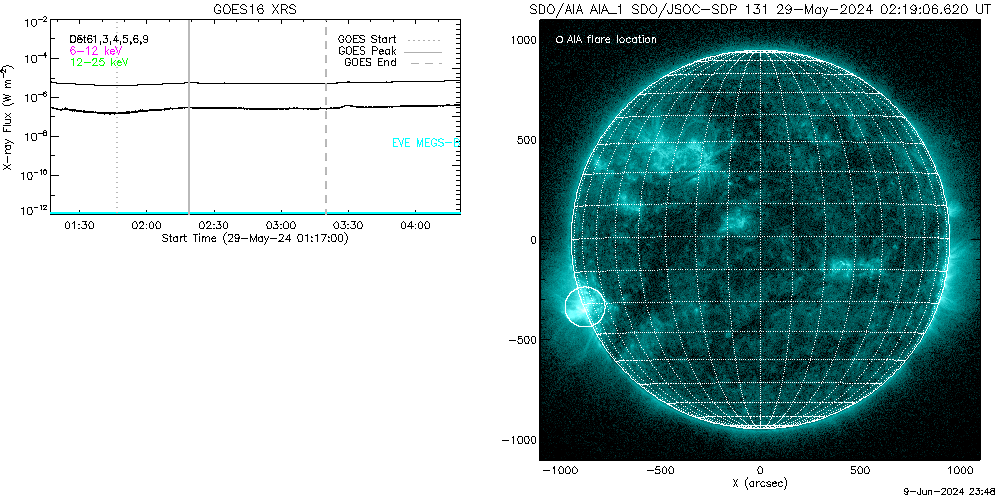Click the solid GOES Peak vertical line
The image size is (1000, 500).
coord(189,117)
